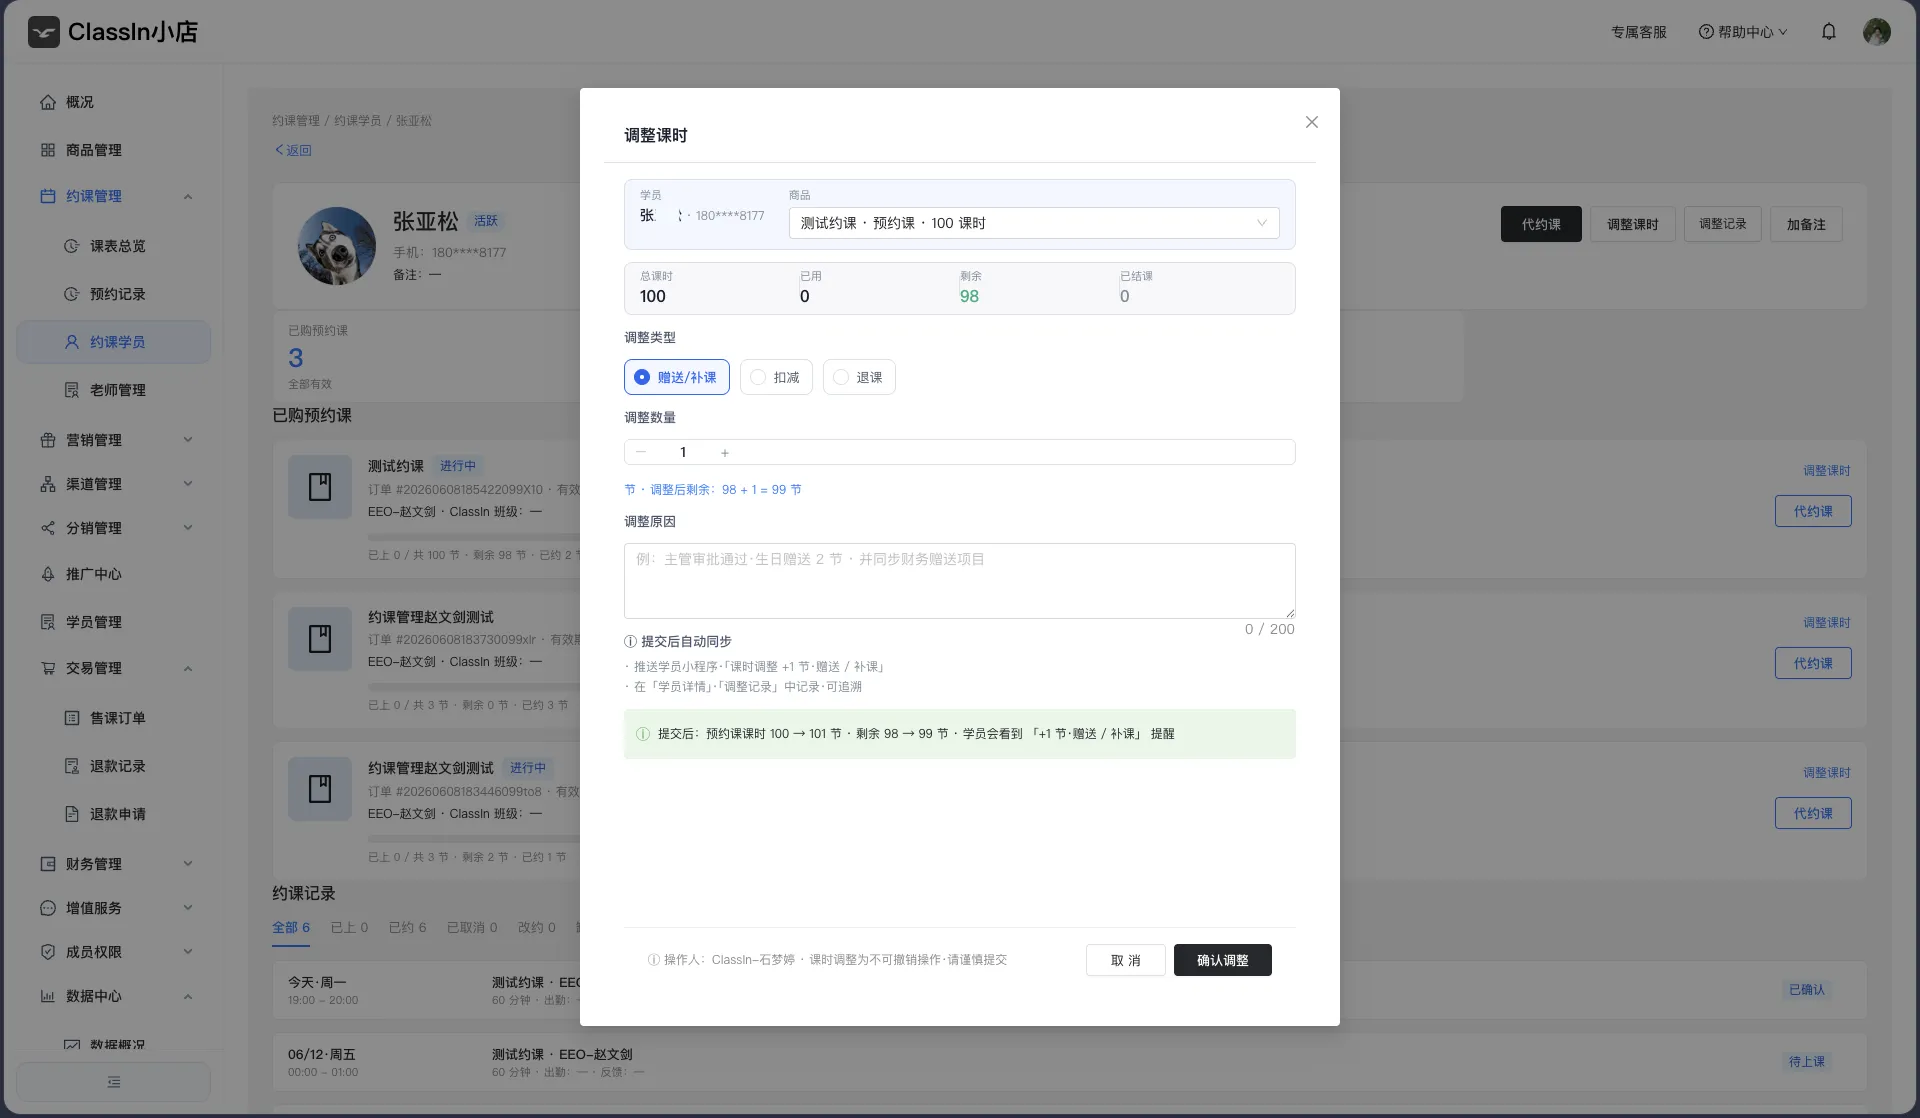Click the ClassIn小店 logo icon
The width and height of the screenshot is (1920, 1118).
click(44, 32)
